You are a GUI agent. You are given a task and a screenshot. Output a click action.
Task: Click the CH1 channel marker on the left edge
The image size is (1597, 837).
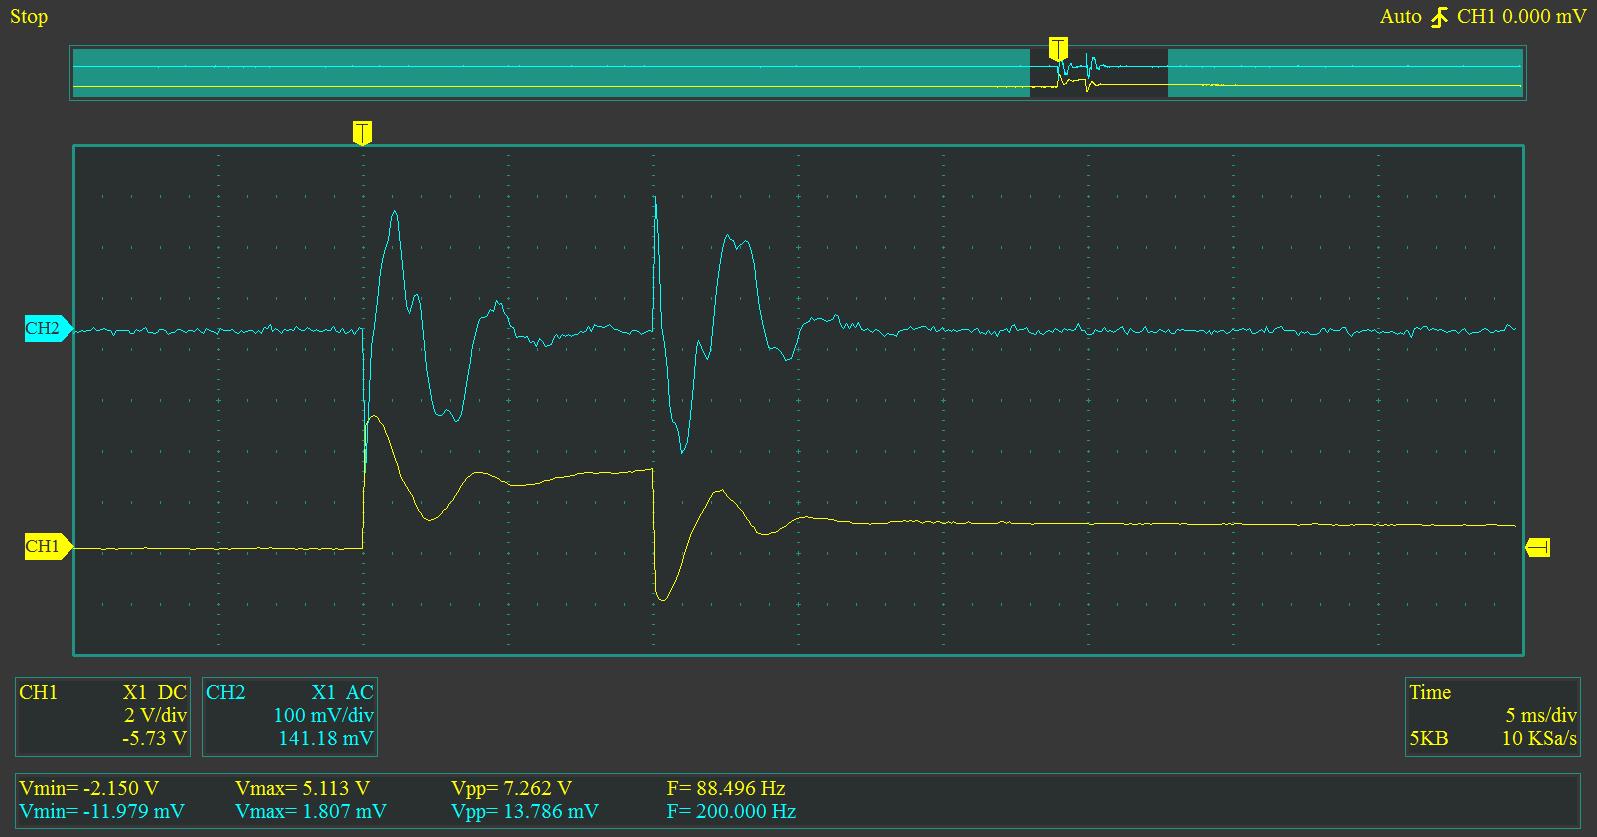pos(47,547)
